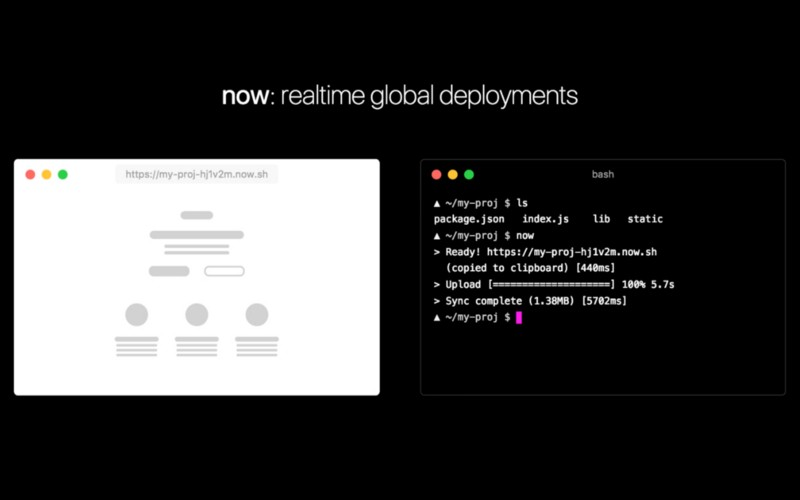
Task: Click the 'now' command in terminal
Action: coord(525,236)
